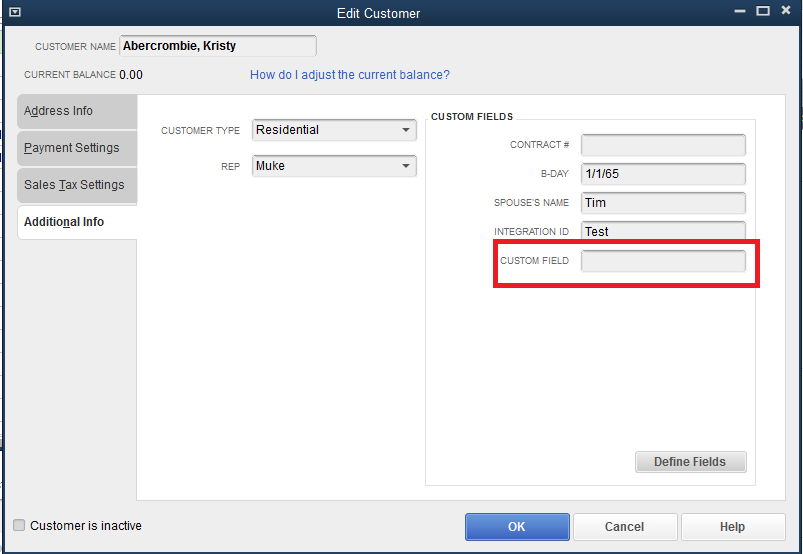Screen dimensions: 803x554
Task: Open the window system menu icon
Action: click(15, 12)
